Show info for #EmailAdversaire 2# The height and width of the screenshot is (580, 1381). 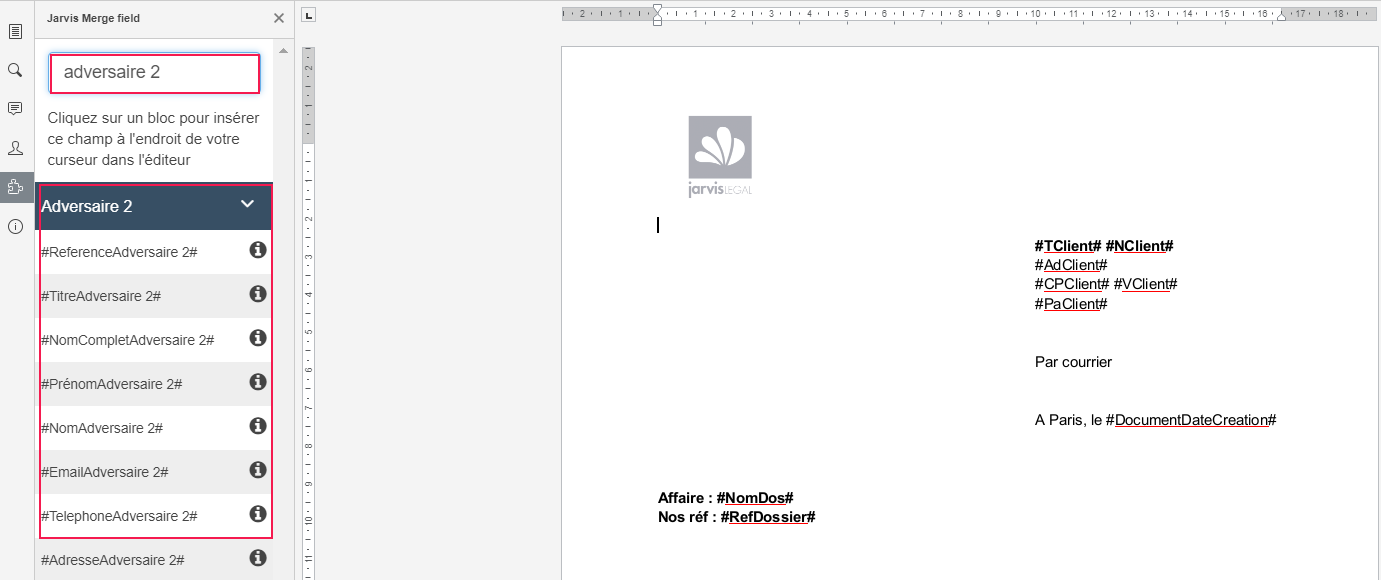(x=257, y=470)
